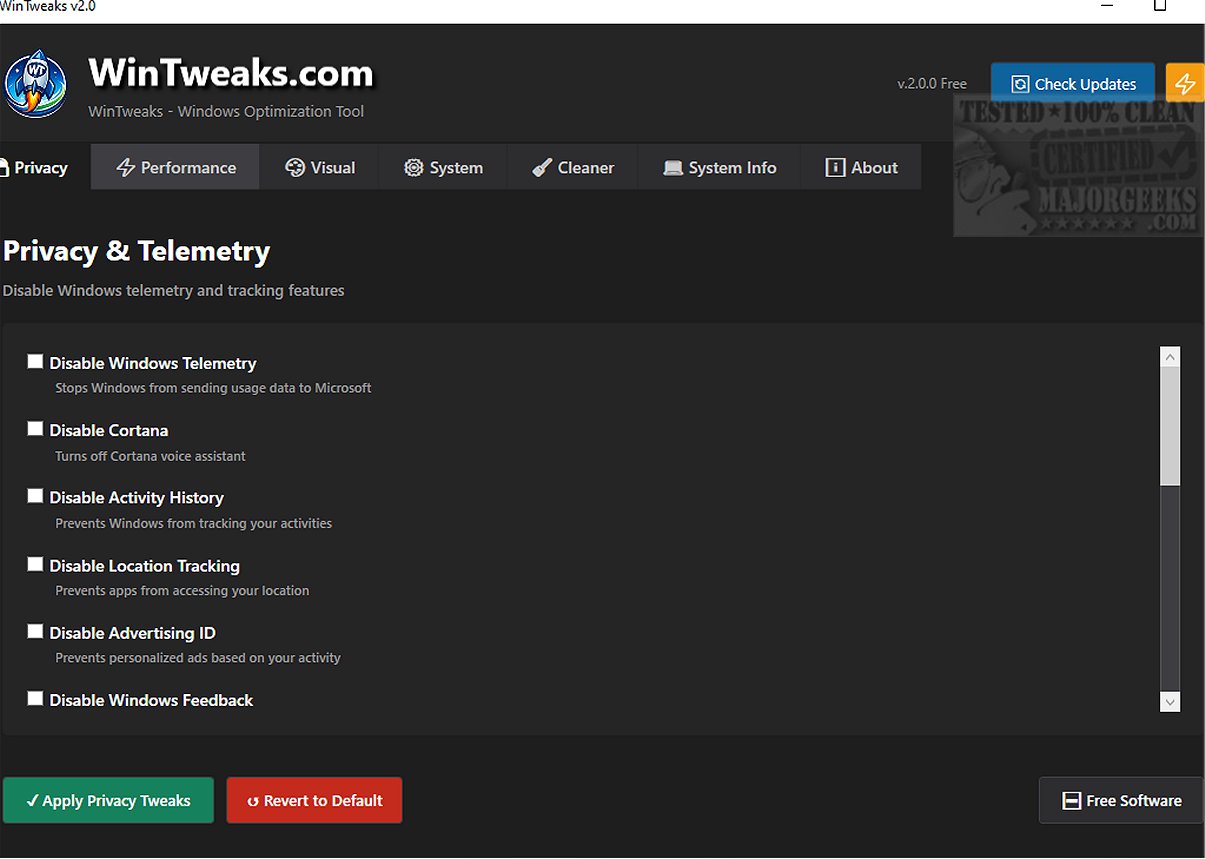
Task: Click 'Turns off Cortana voice assistant' text
Action: click(150, 456)
